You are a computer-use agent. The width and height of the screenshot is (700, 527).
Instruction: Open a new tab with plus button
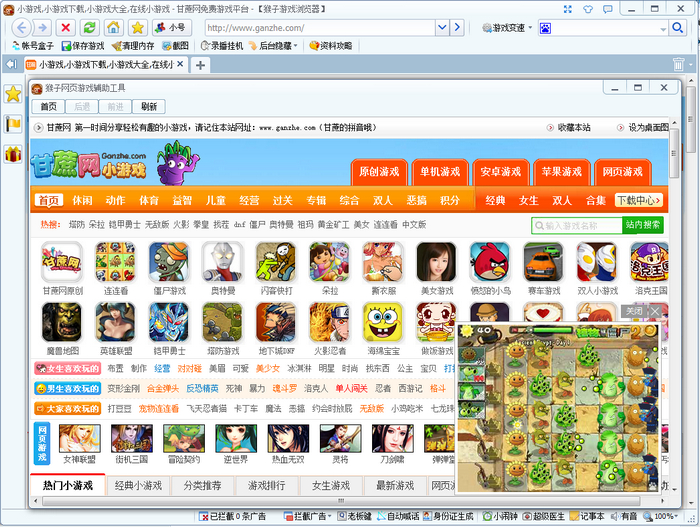click(200, 65)
